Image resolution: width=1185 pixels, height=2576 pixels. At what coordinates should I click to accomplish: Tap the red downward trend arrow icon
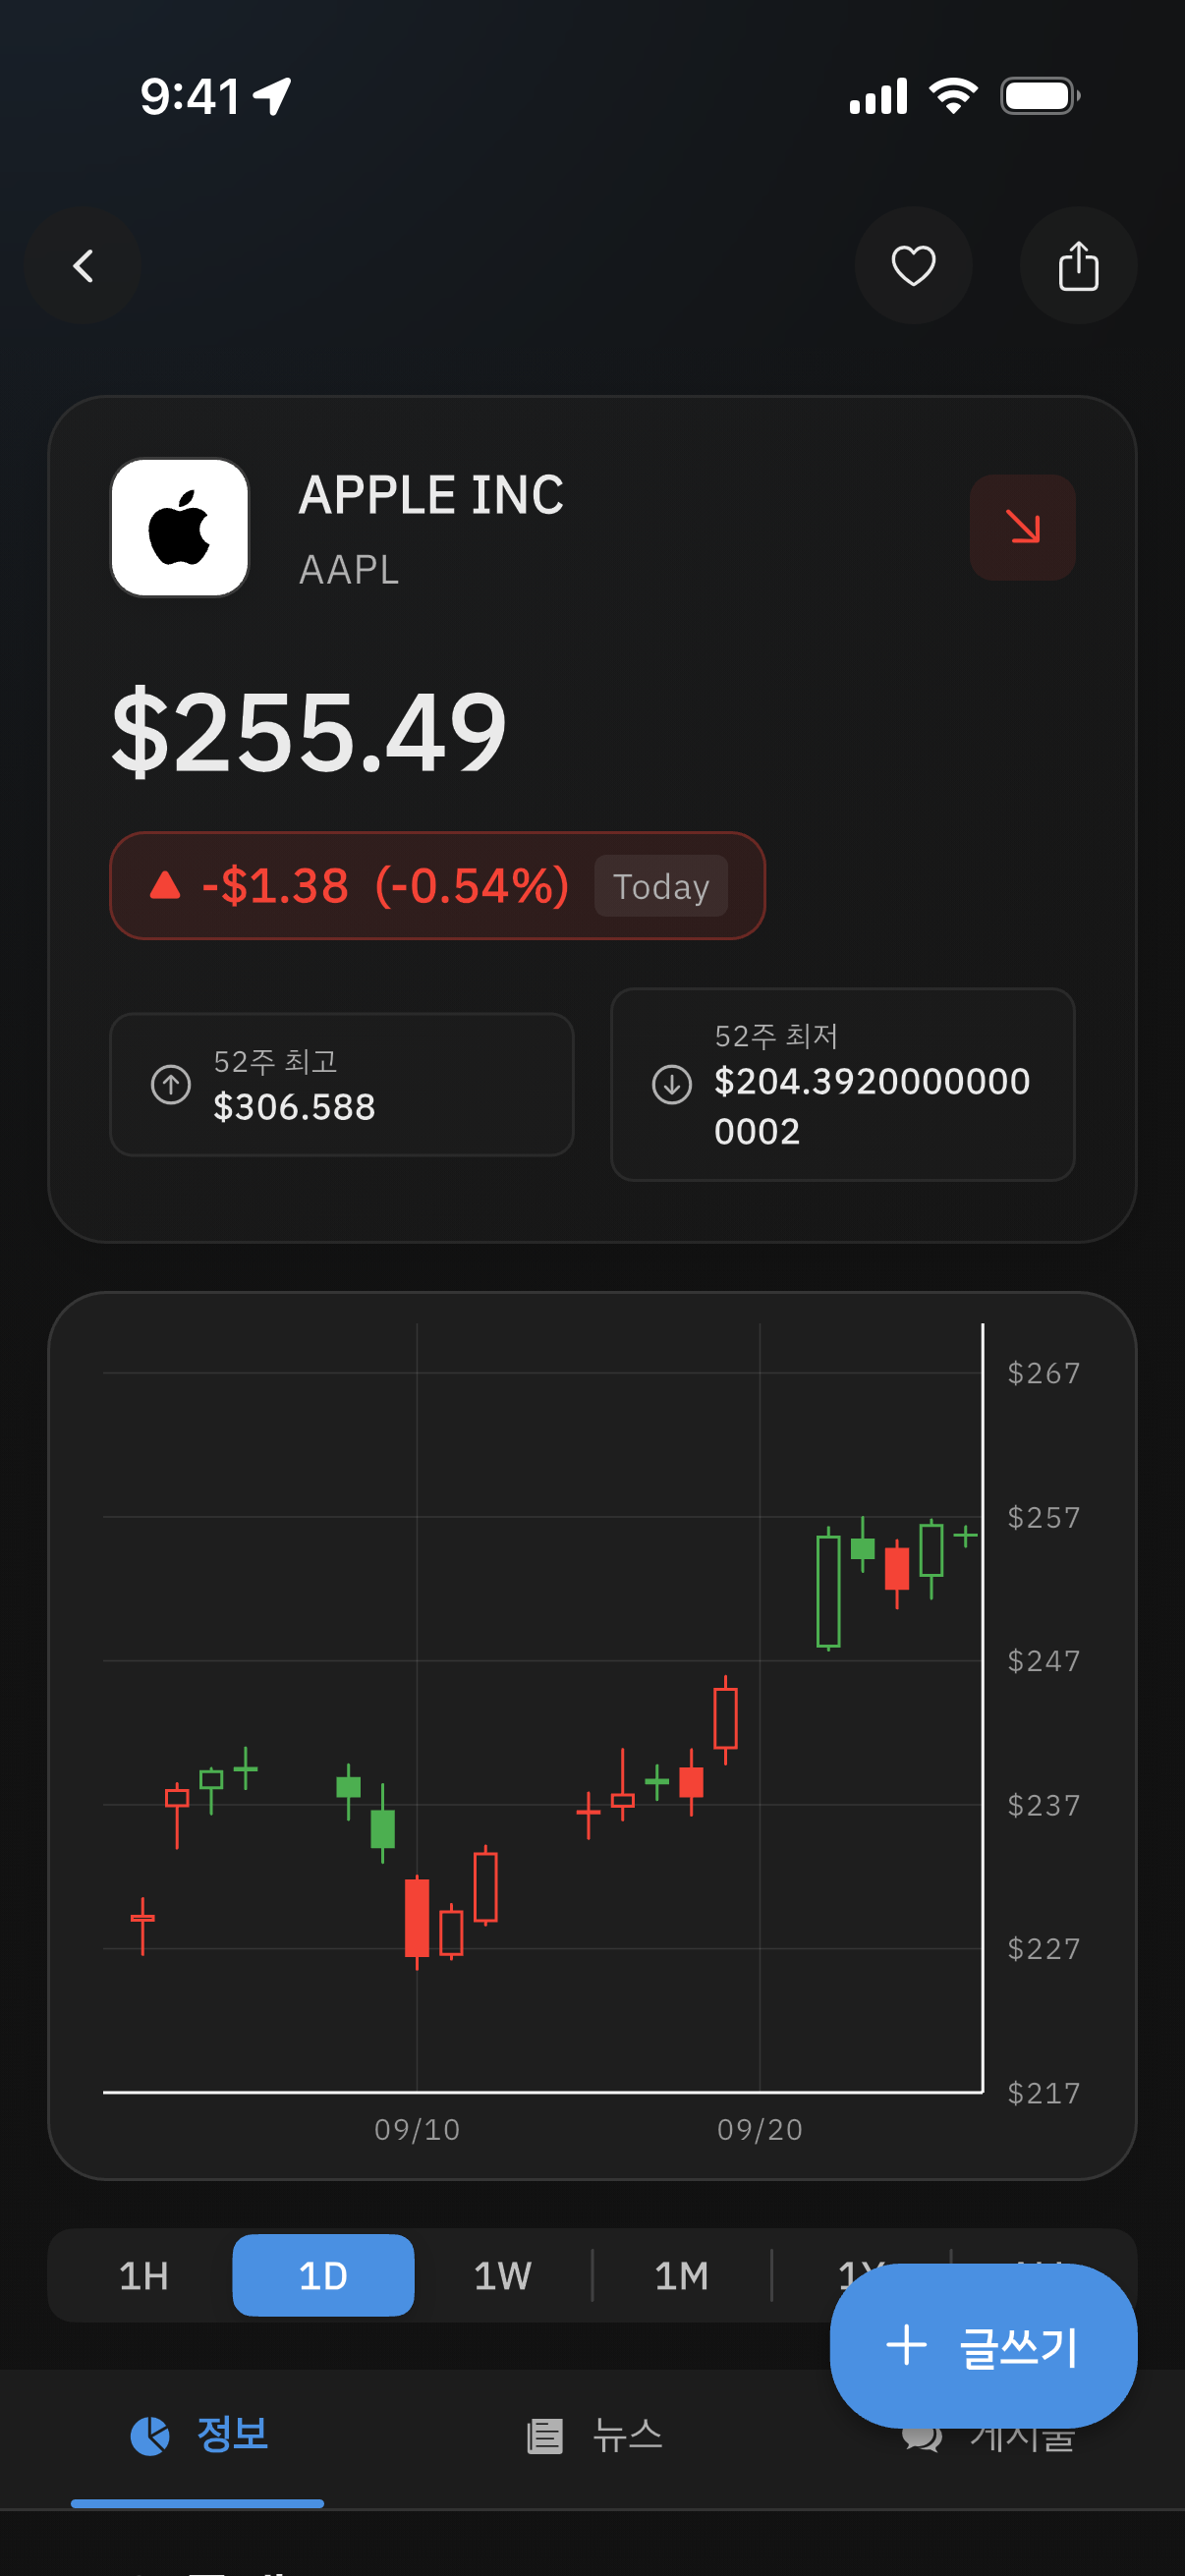click(x=1022, y=528)
